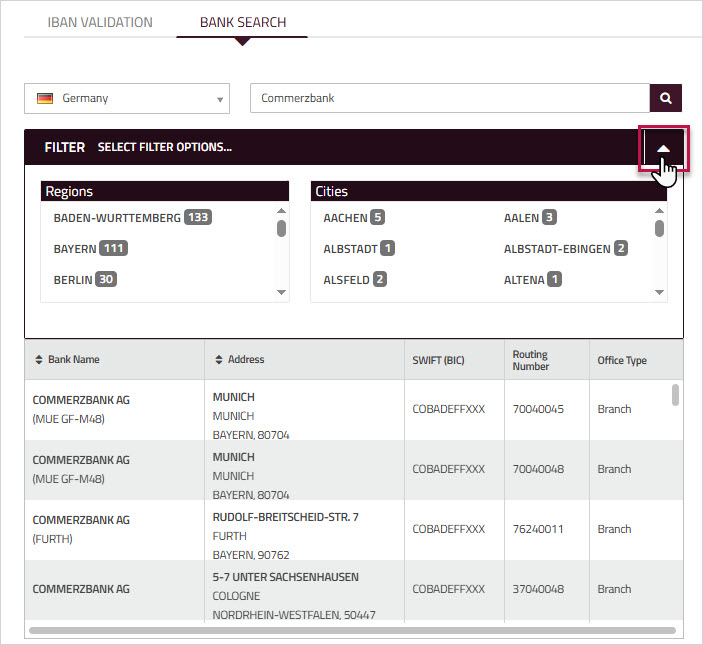Image resolution: width=703 pixels, height=645 pixels.
Task: Filter by ALBSTADT city
Action: point(359,249)
